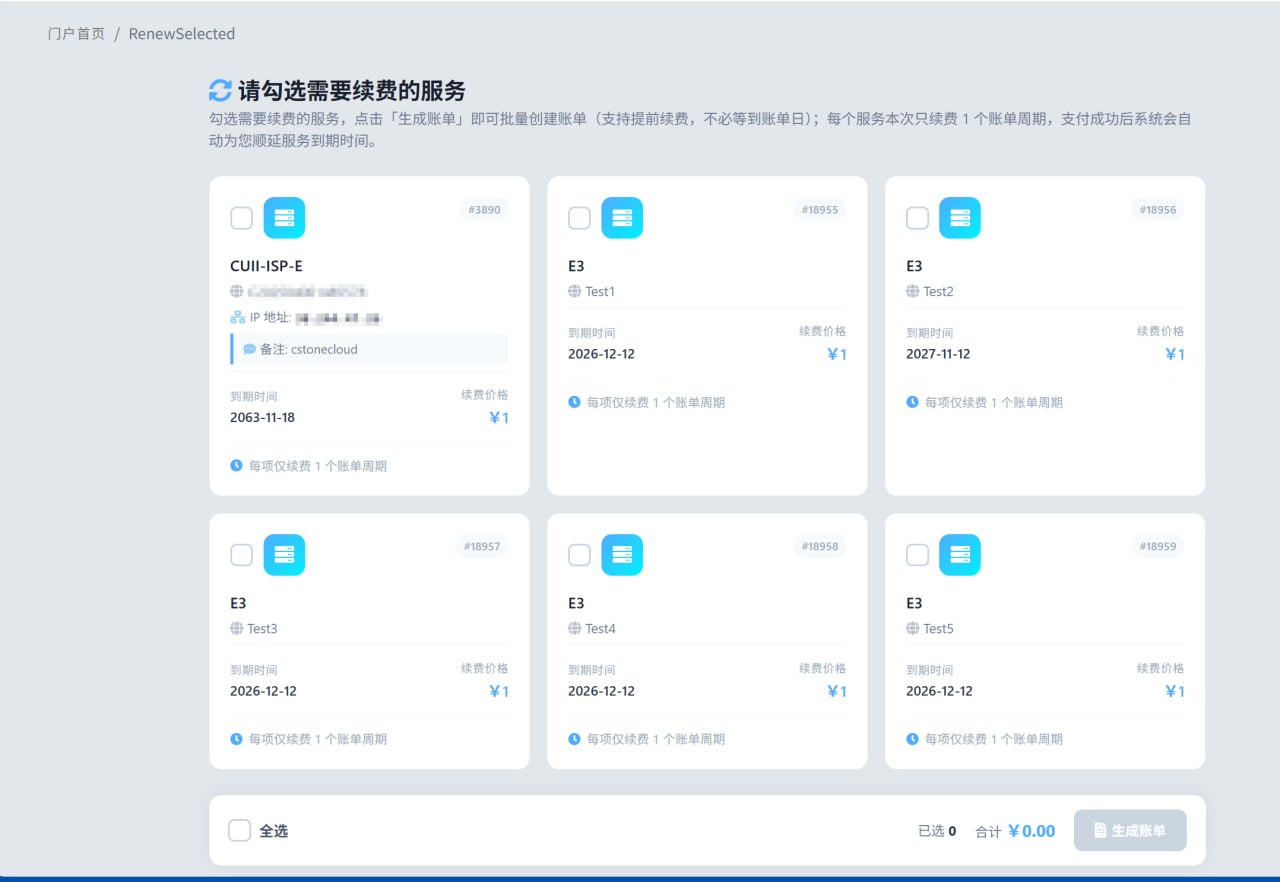The height and width of the screenshot is (882, 1280).
Task: Click the 已选 0 selected counter
Action: tap(937, 831)
